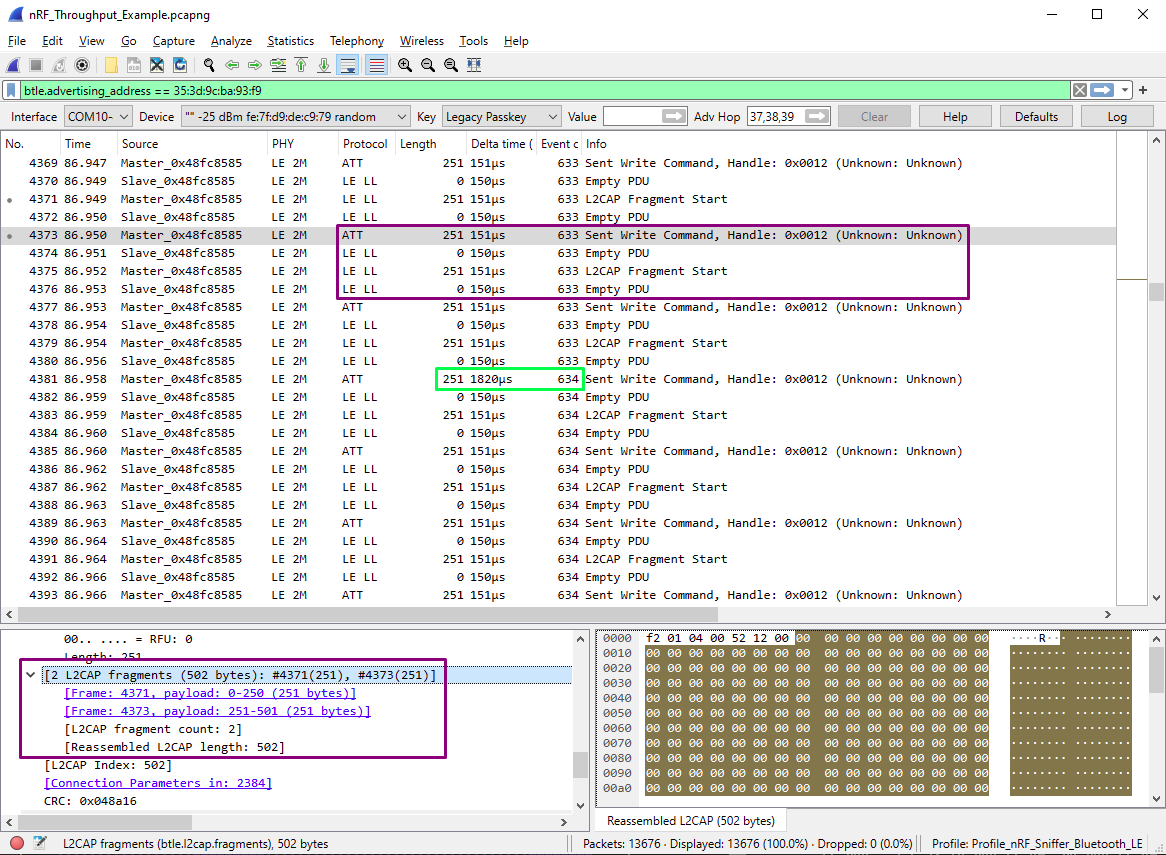The height and width of the screenshot is (855, 1166).
Task: Zoom in on the packet list
Action: click(404, 65)
